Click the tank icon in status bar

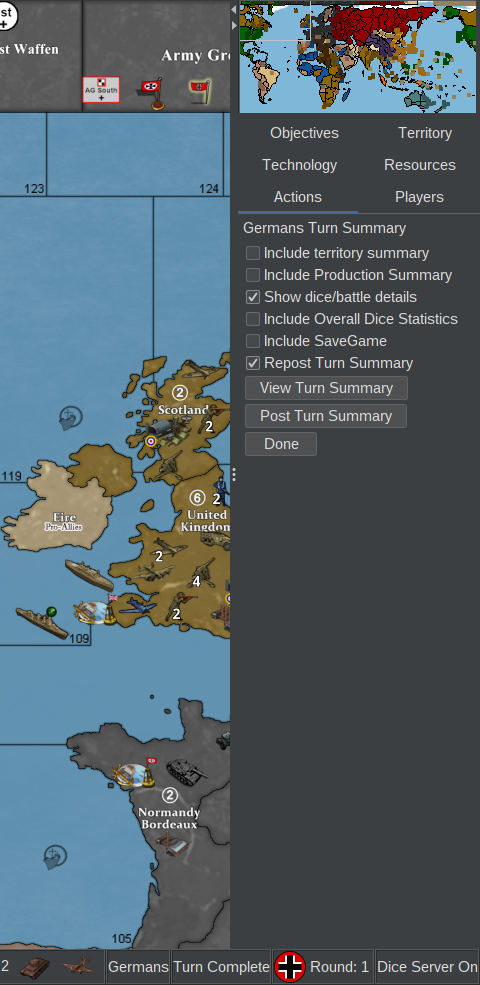point(34,966)
